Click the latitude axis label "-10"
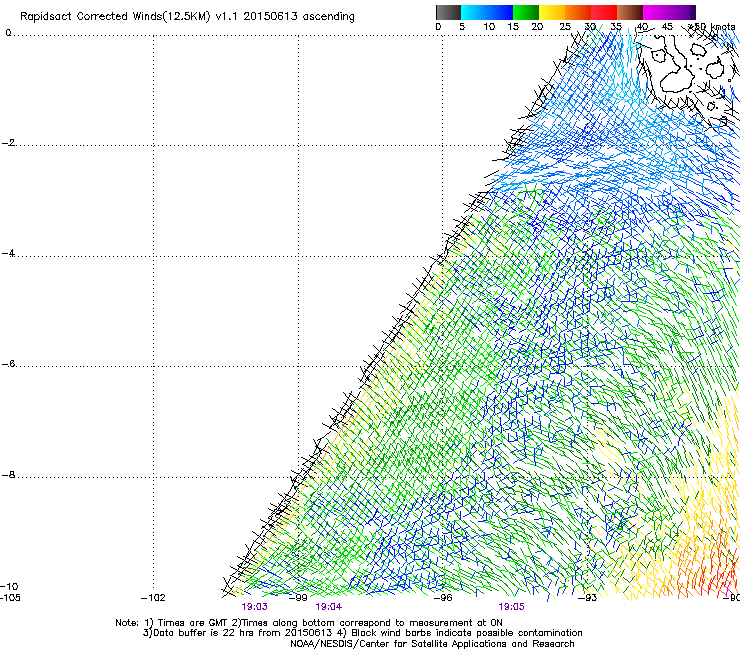This screenshot has height=650, width=740. coord(9,587)
